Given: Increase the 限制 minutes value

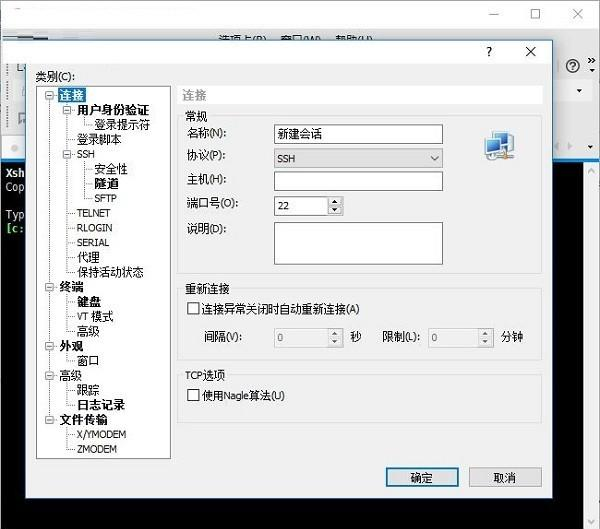Looking at the screenshot, I should click(x=485, y=333).
